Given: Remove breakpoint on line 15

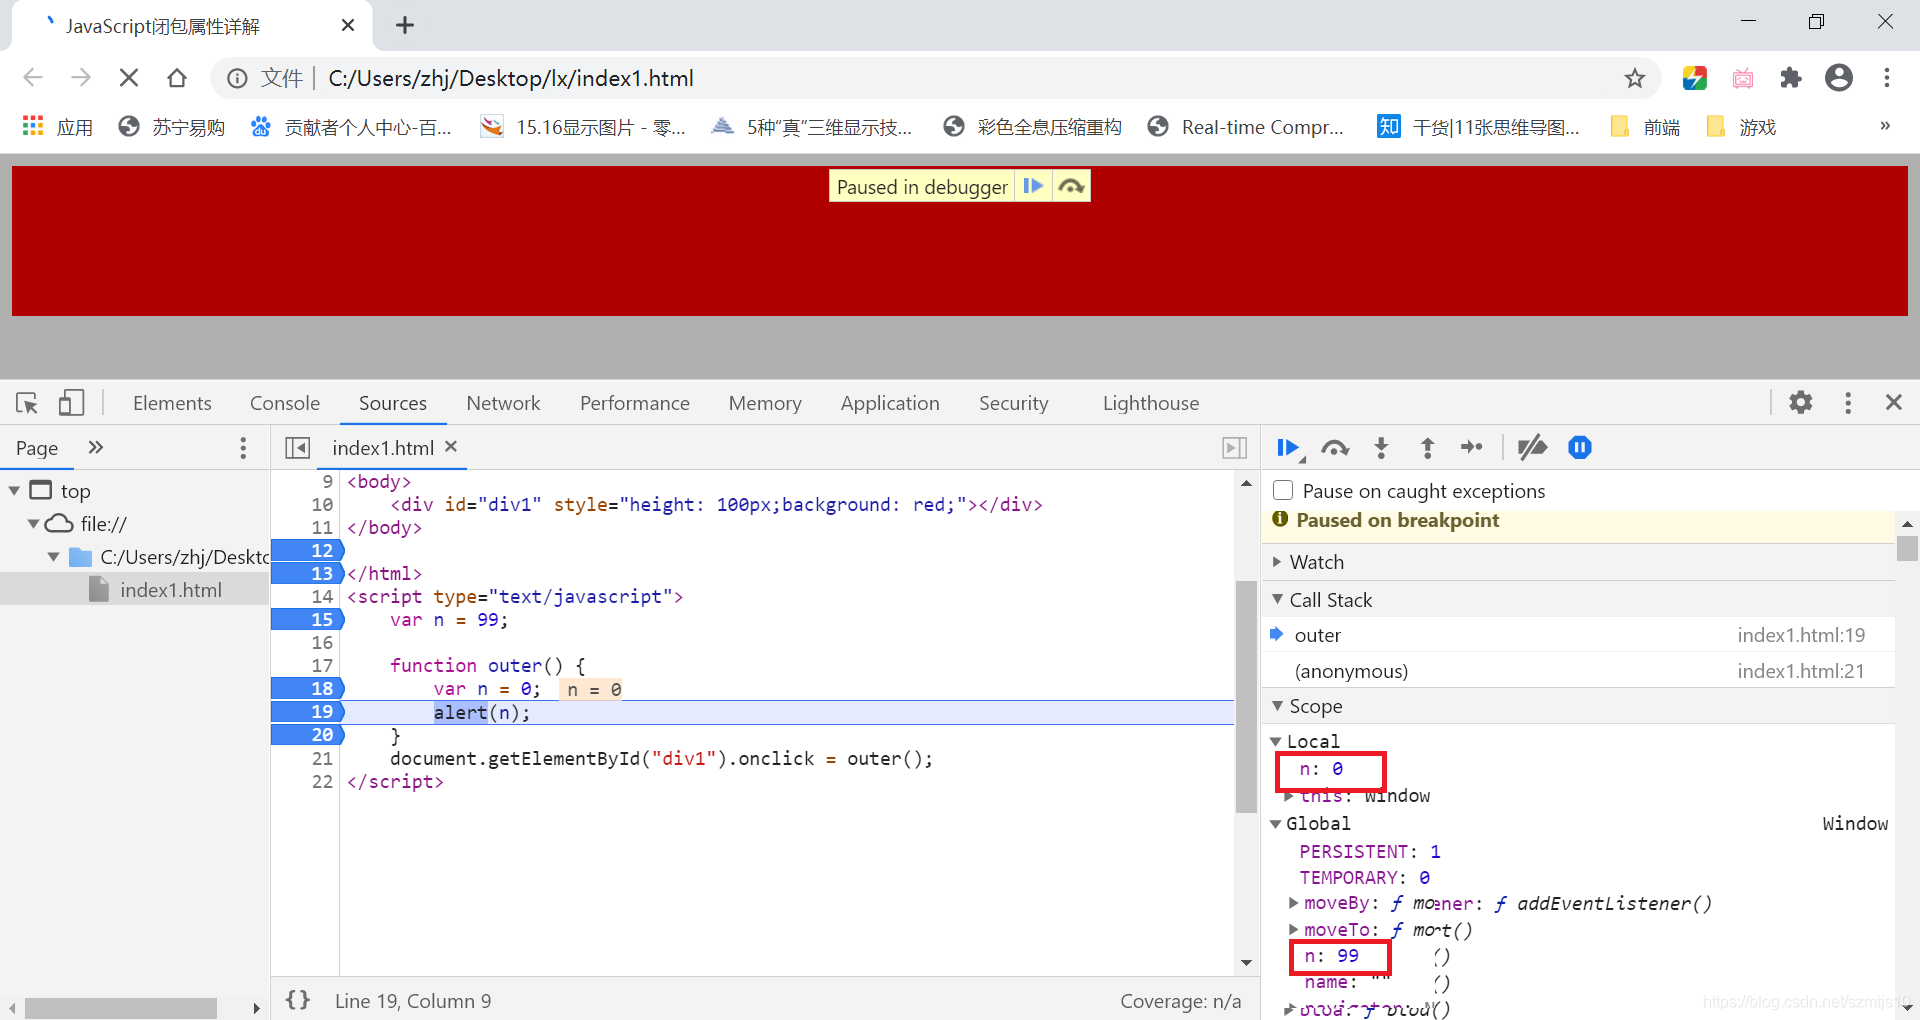Looking at the screenshot, I should pyautogui.click(x=308, y=620).
